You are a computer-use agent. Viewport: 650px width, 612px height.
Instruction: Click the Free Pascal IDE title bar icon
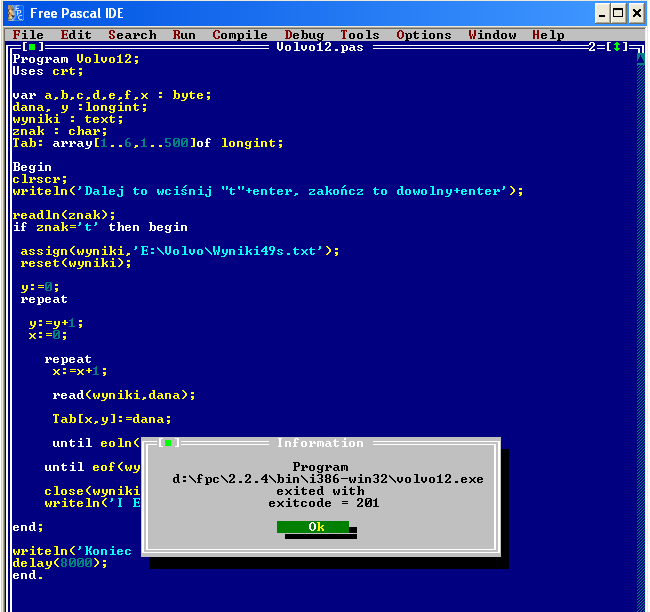coord(16,13)
